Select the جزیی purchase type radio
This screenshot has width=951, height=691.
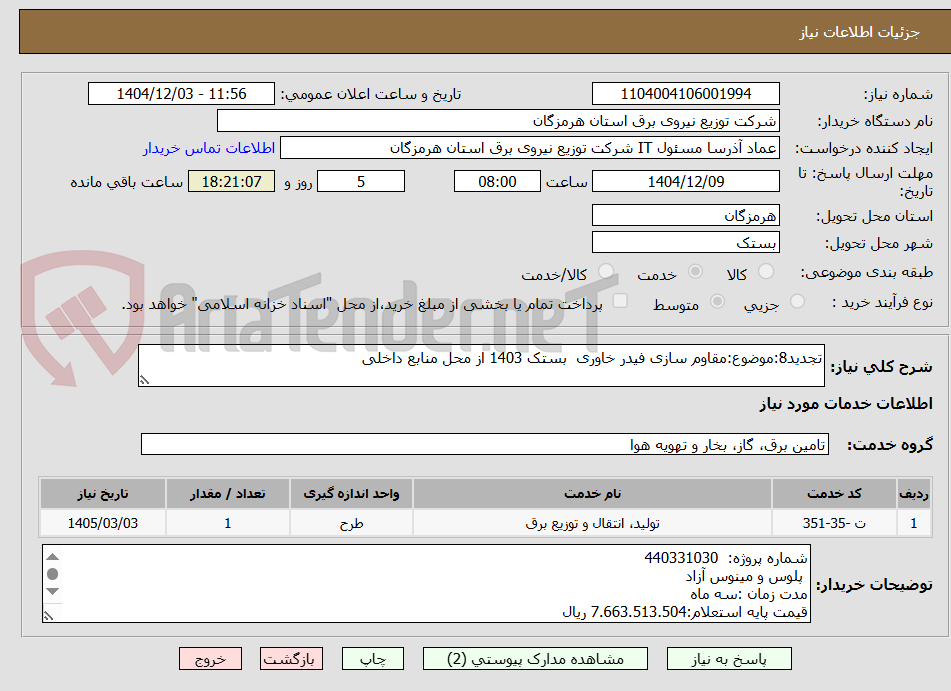pyautogui.click(x=797, y=301)
